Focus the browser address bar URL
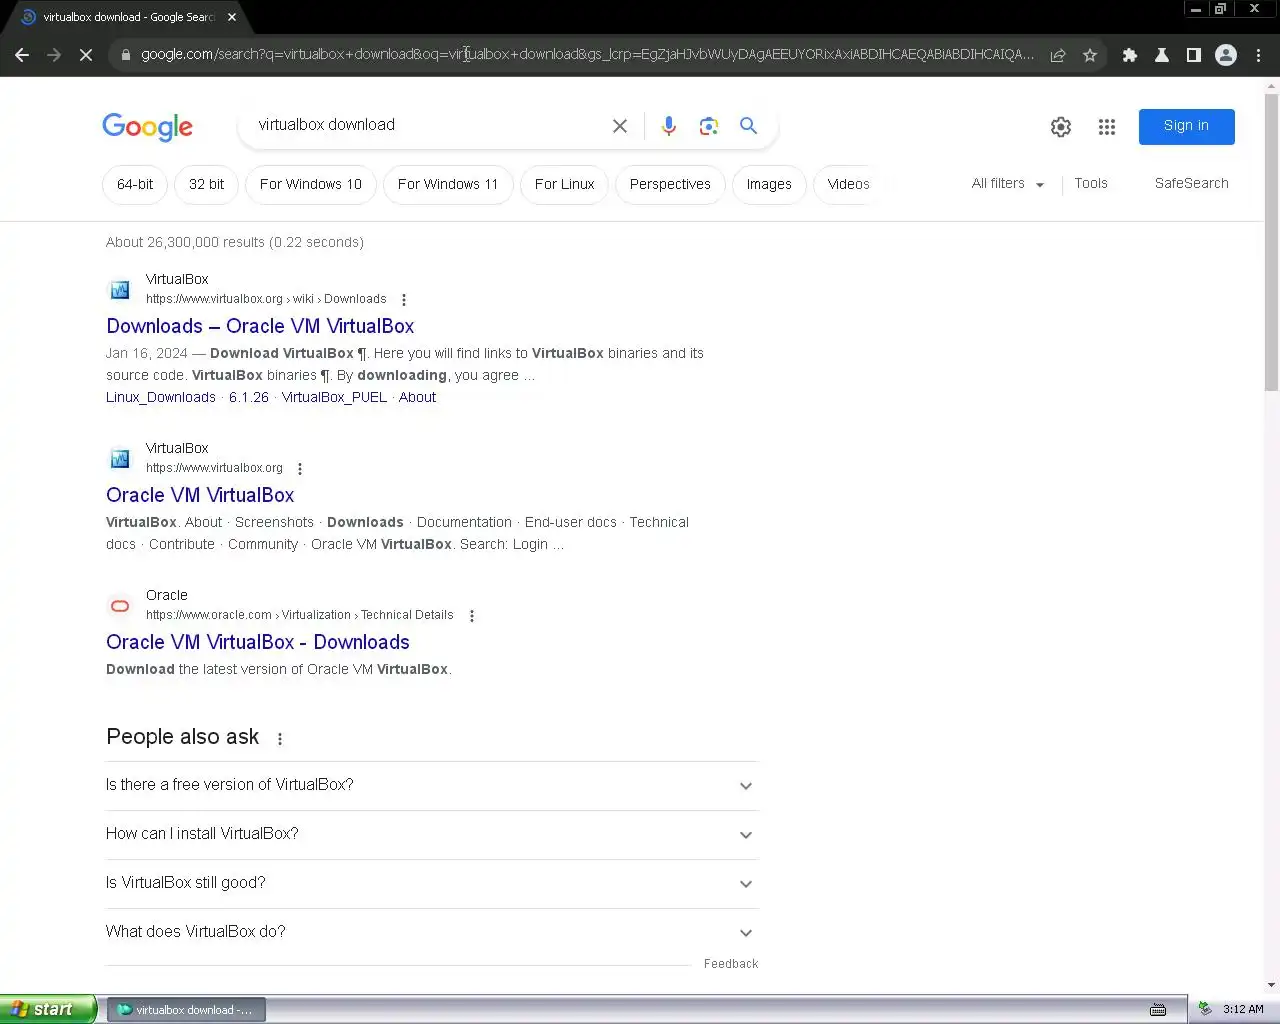Image resolution: width=1280 pixels, height=1024 pixels. pyautogui.click(x=588, y=55)
